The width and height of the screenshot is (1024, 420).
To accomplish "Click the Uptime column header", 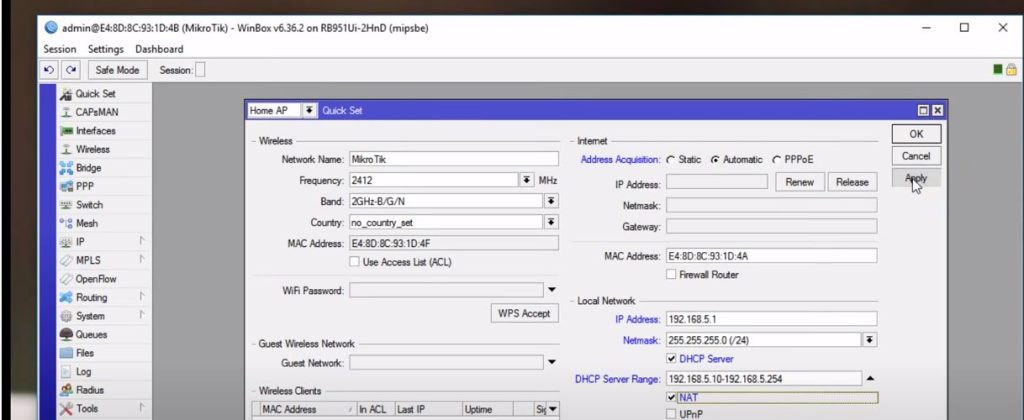I will [x=487, y=409].
